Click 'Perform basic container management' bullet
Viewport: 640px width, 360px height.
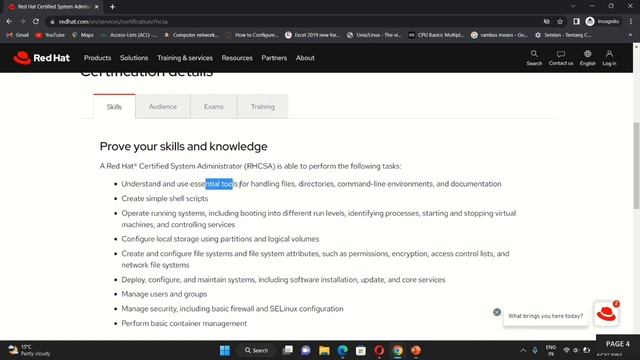tap(184, 323)
